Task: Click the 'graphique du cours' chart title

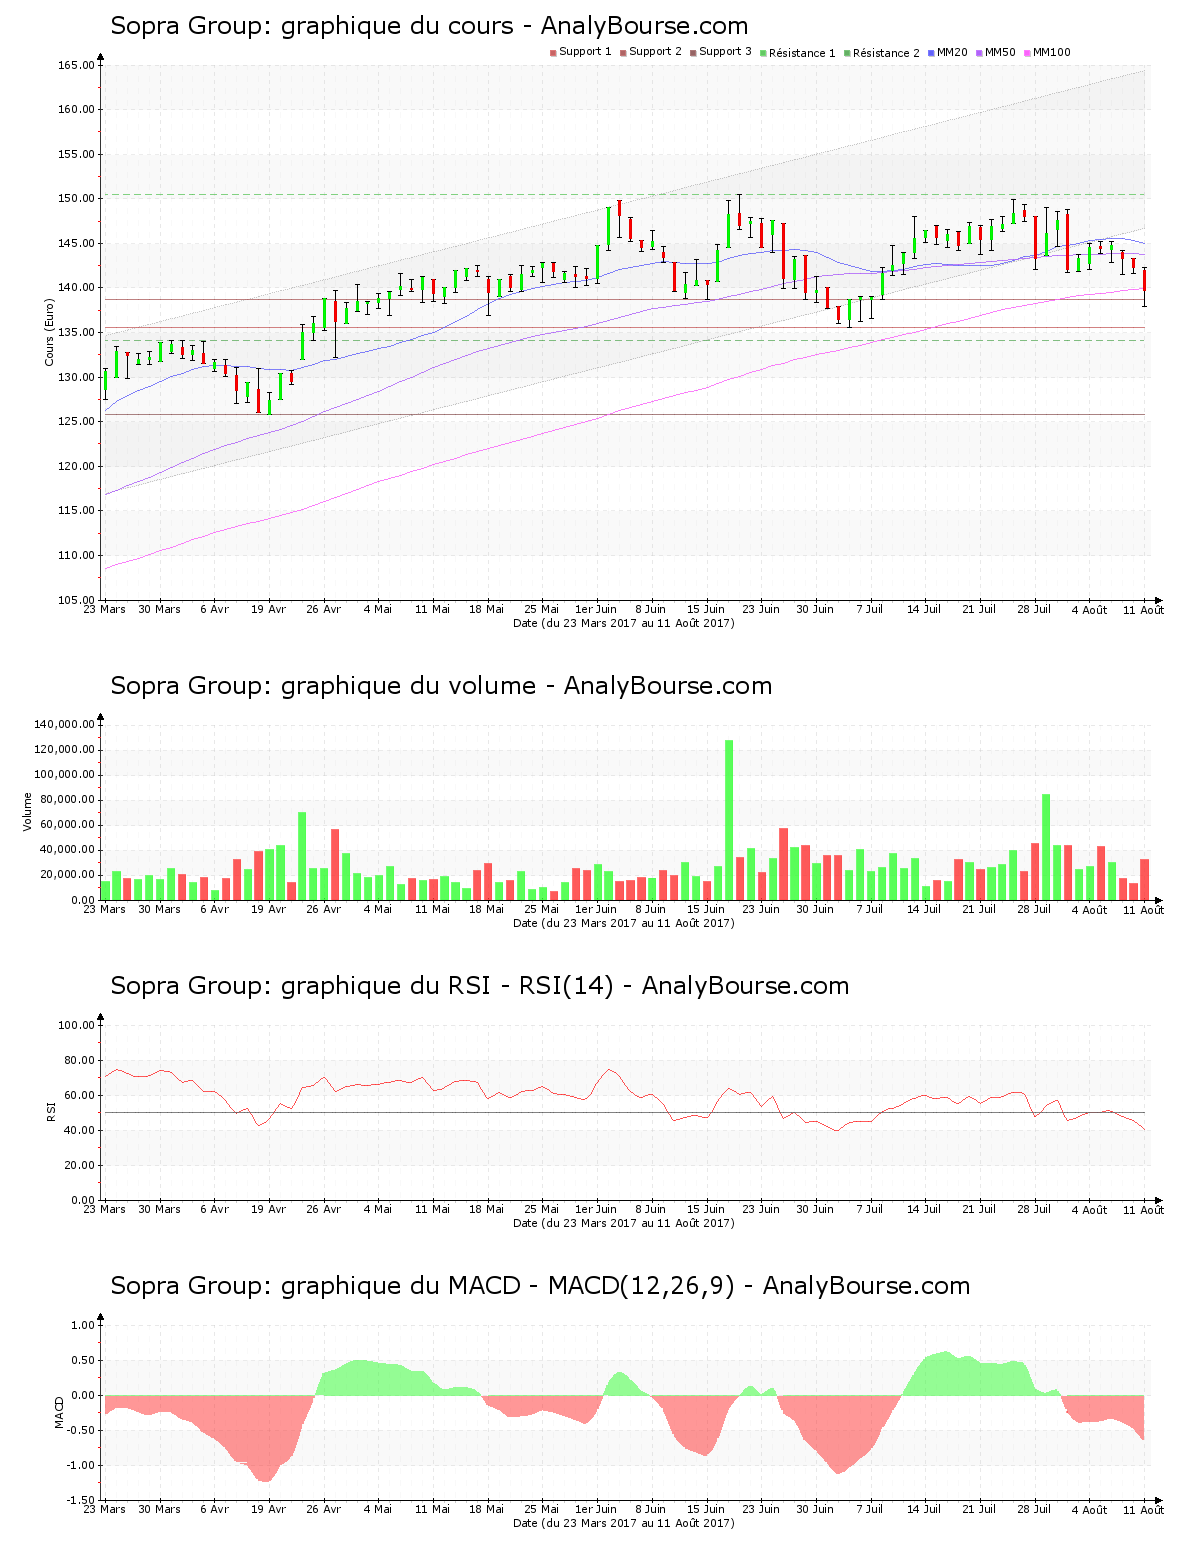Action: [x=429, y=26]
